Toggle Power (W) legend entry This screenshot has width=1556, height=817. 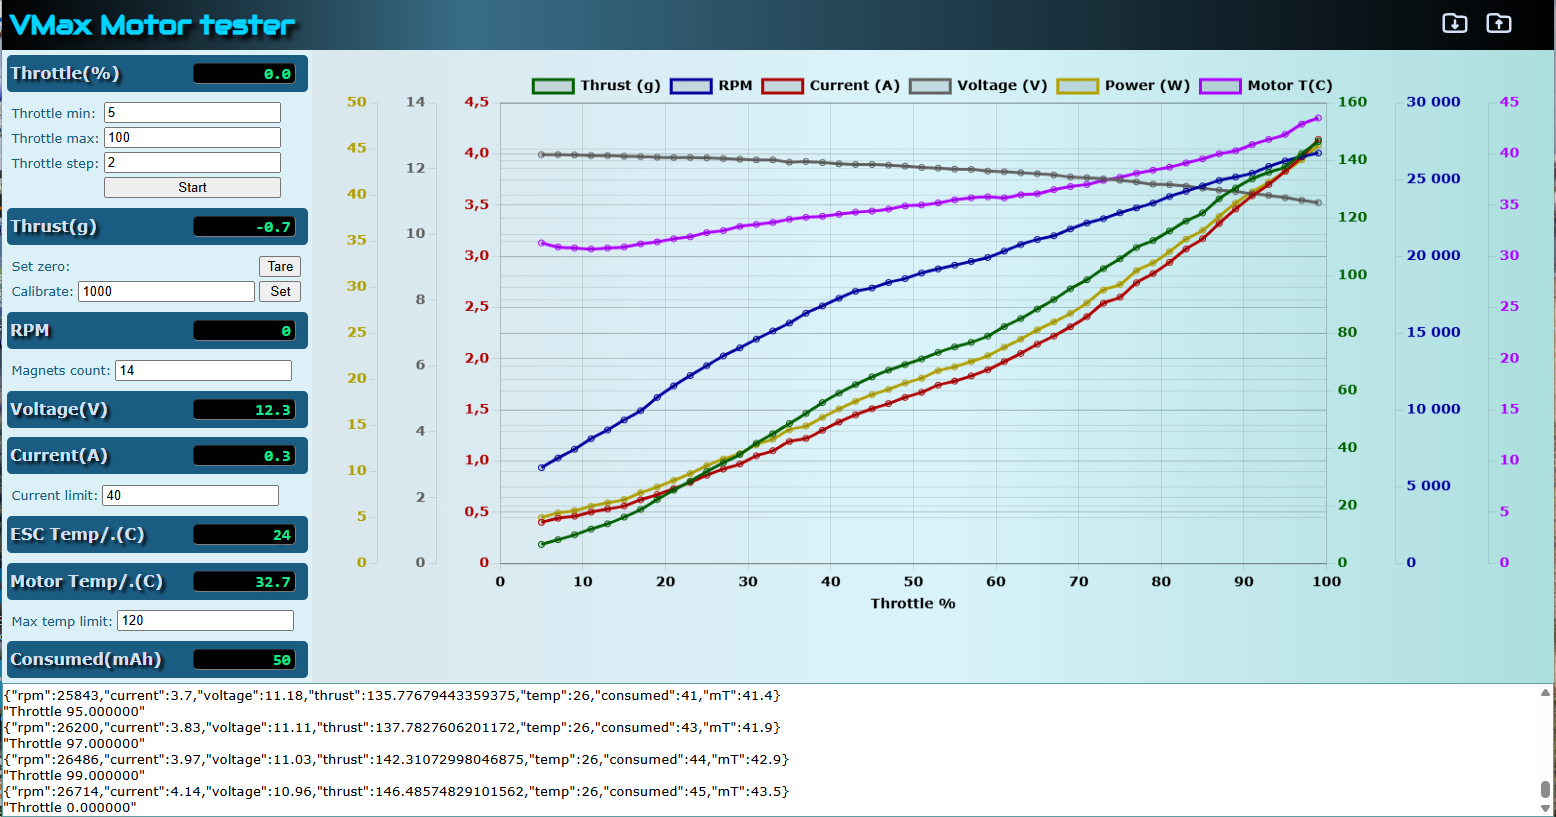click(1123, 86)
